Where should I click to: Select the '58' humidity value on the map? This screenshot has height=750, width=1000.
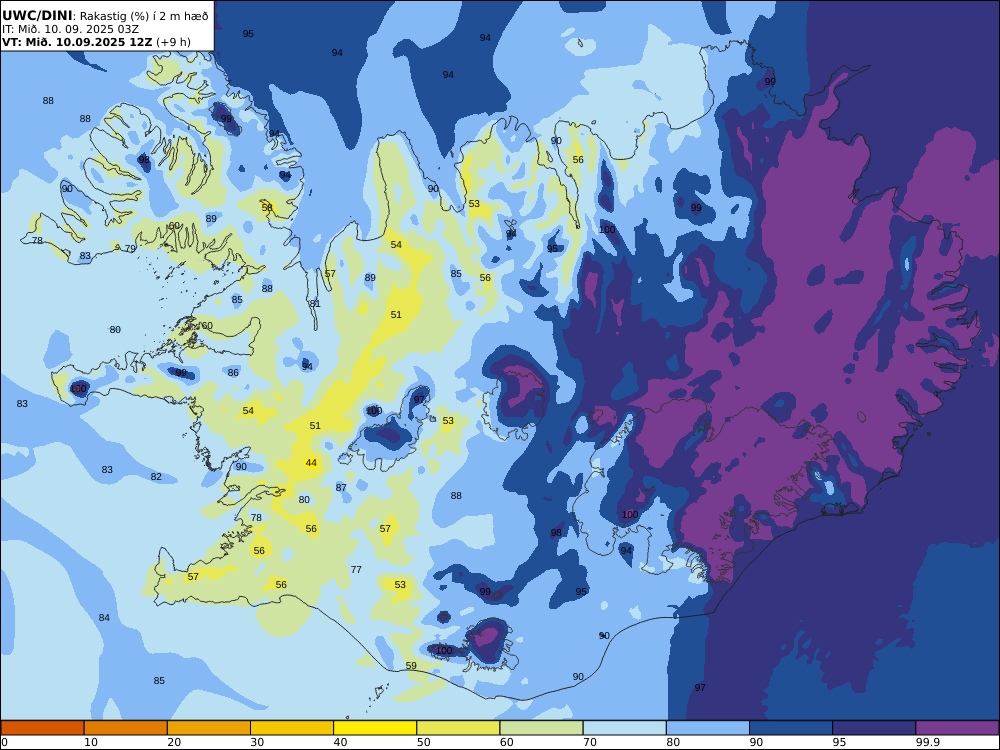click(267, 207)
